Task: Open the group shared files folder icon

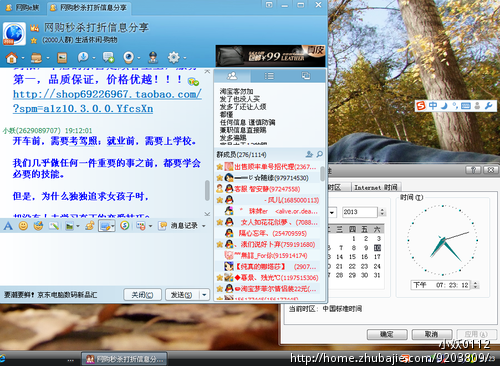Action: tap(36, 58)
